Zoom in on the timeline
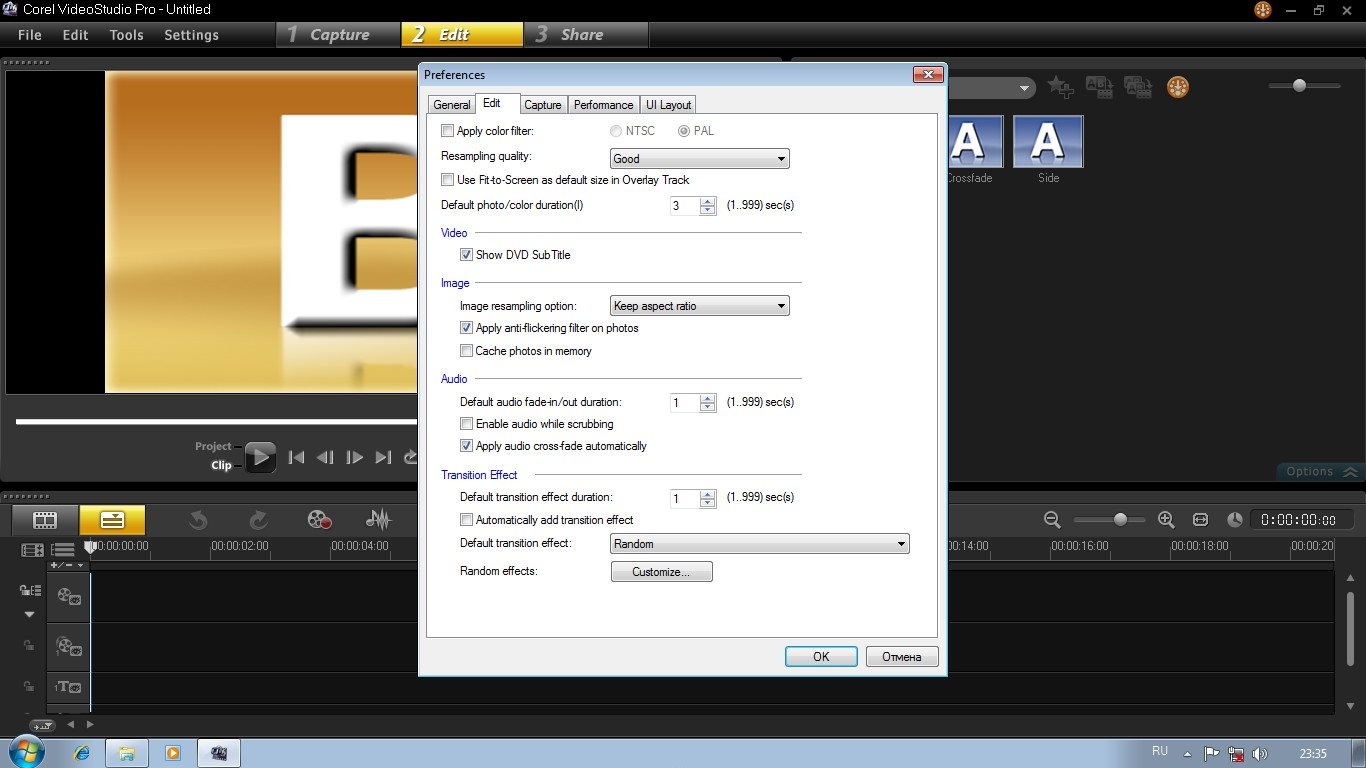The height and width of the screenshot is (768, 1366). [1166, 520]
